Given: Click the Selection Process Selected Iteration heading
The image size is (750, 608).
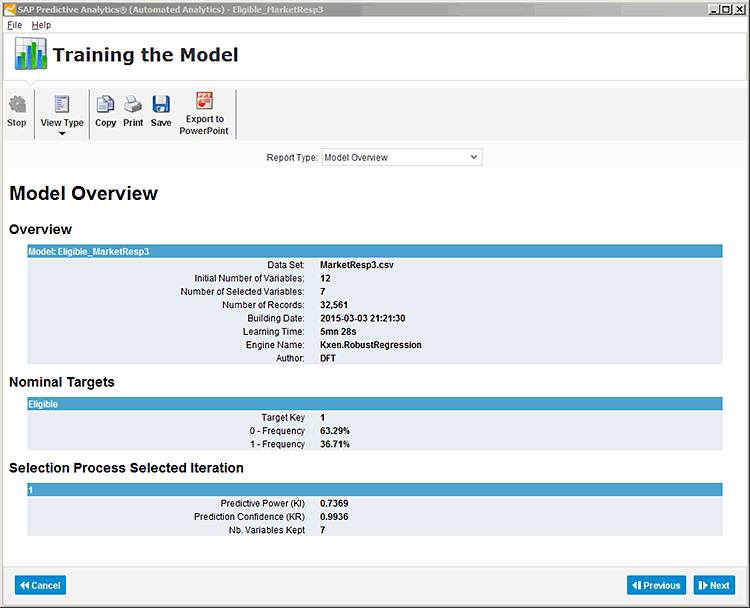Looking at the screenshot, I should pos(126,467).
